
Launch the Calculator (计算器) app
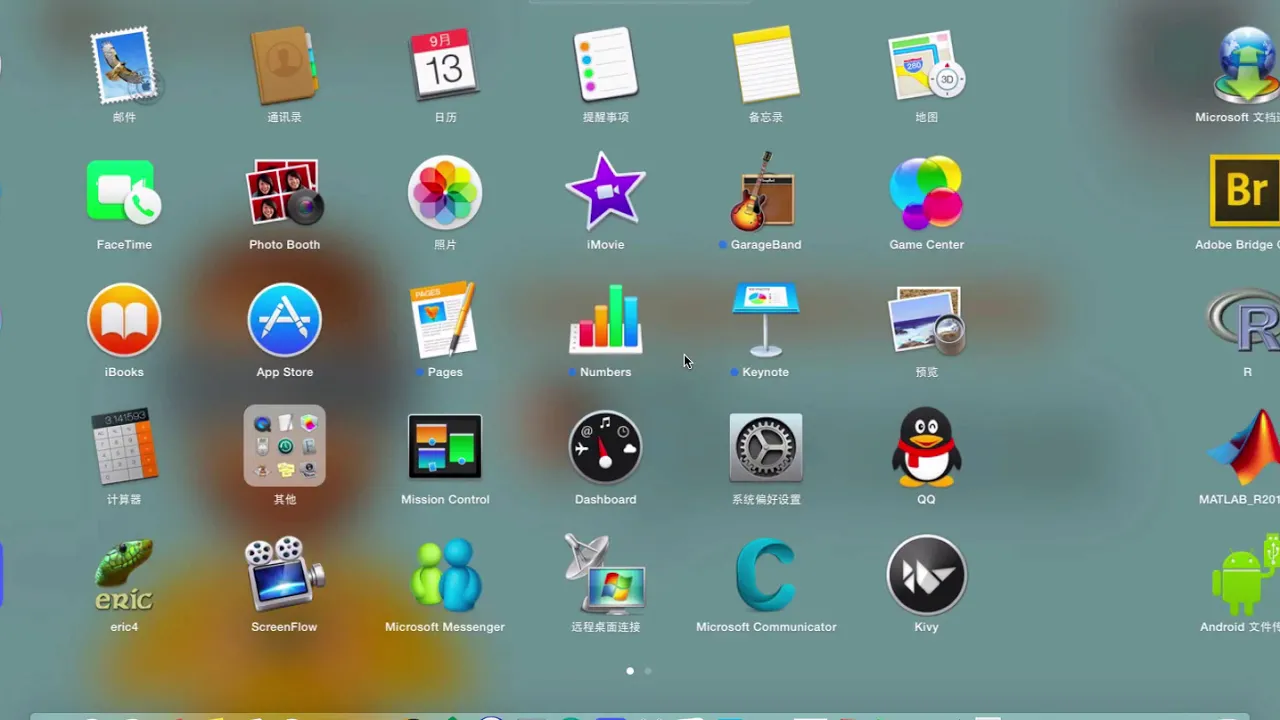coord(125,447)
